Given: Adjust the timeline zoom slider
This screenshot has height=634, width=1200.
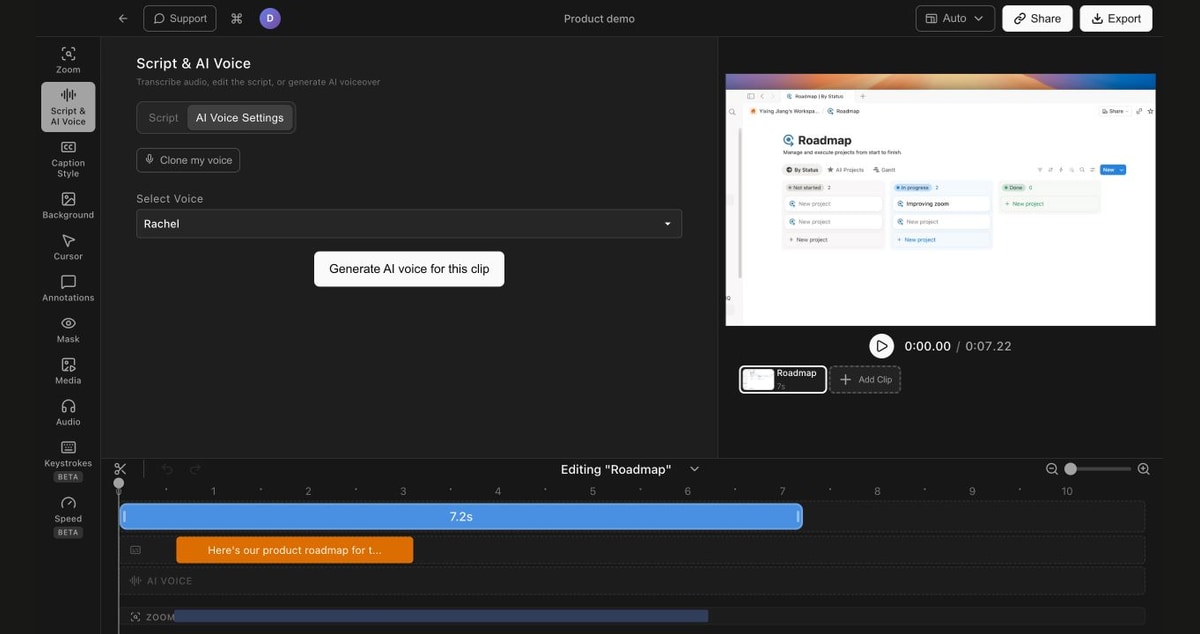Looking at the screenshot, I should (1097, 469).
